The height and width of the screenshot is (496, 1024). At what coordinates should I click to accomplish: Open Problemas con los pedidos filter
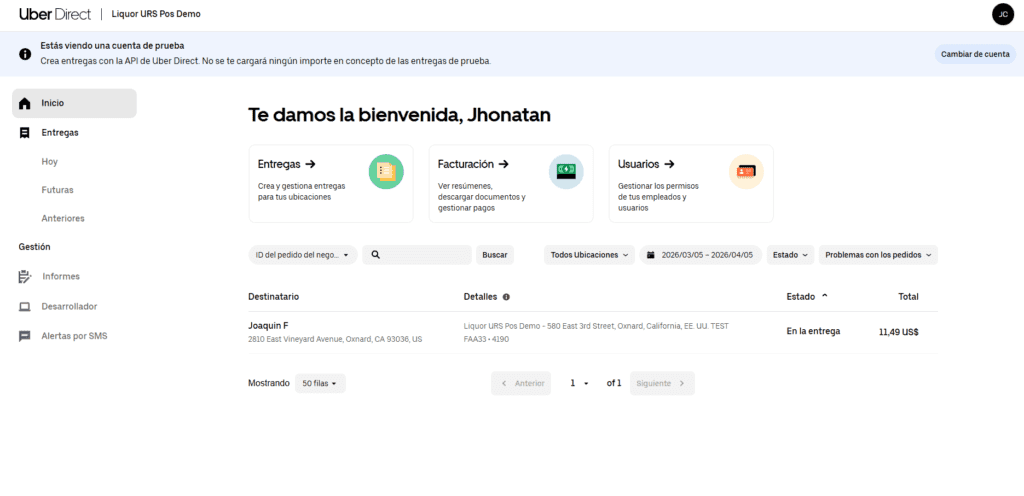pos(878,255)
